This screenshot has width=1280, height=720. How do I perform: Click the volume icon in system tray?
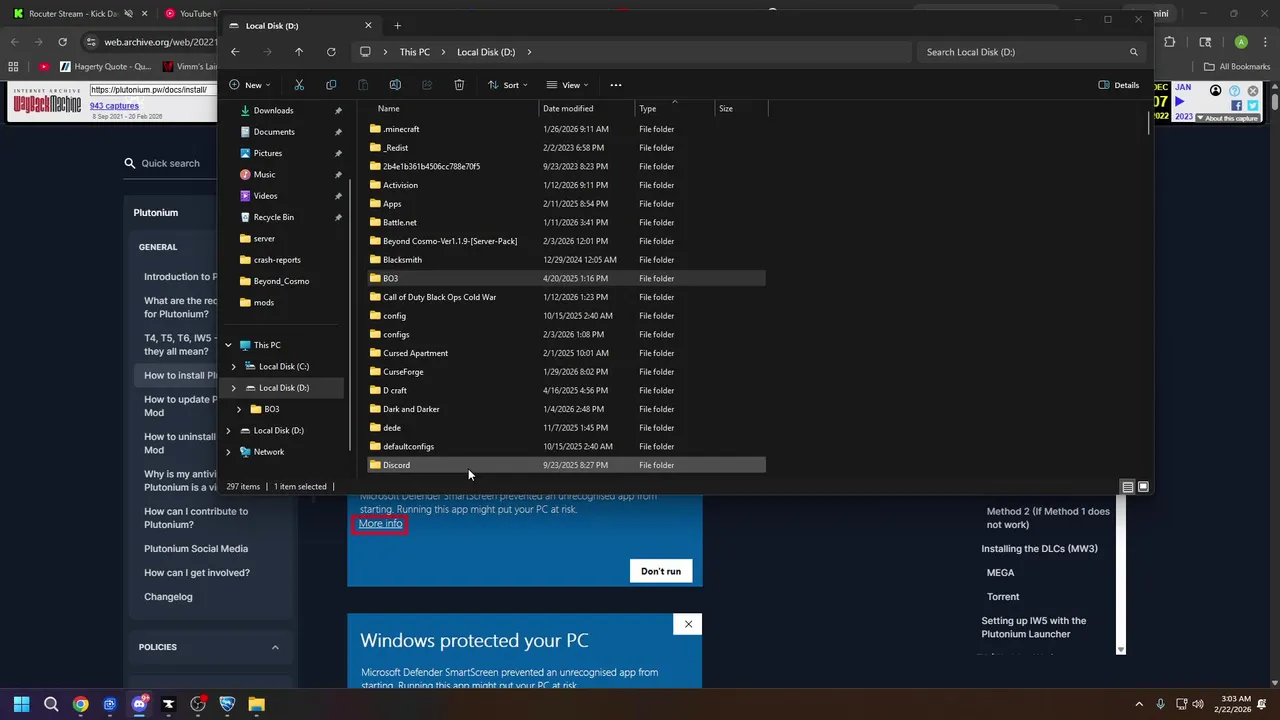click(x=1198, y=704)
